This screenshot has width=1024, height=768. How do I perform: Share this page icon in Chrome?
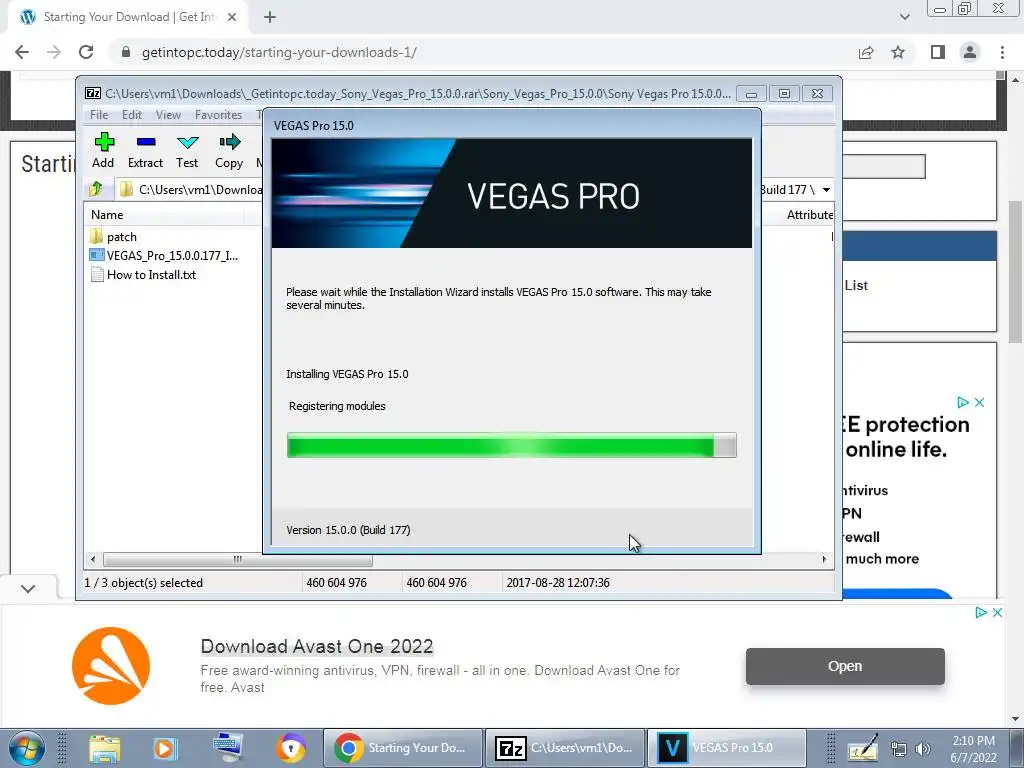click(866, 52)
